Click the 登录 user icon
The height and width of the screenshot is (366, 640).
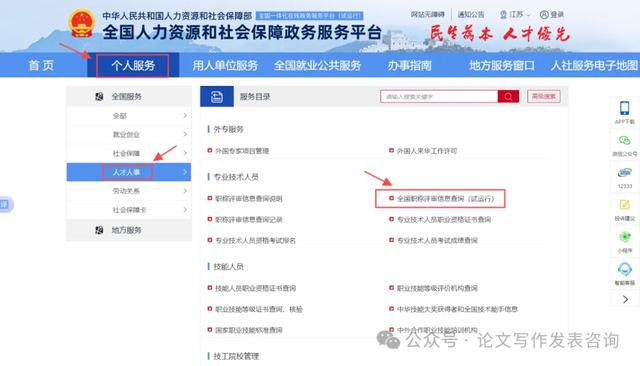coord(544,15)
